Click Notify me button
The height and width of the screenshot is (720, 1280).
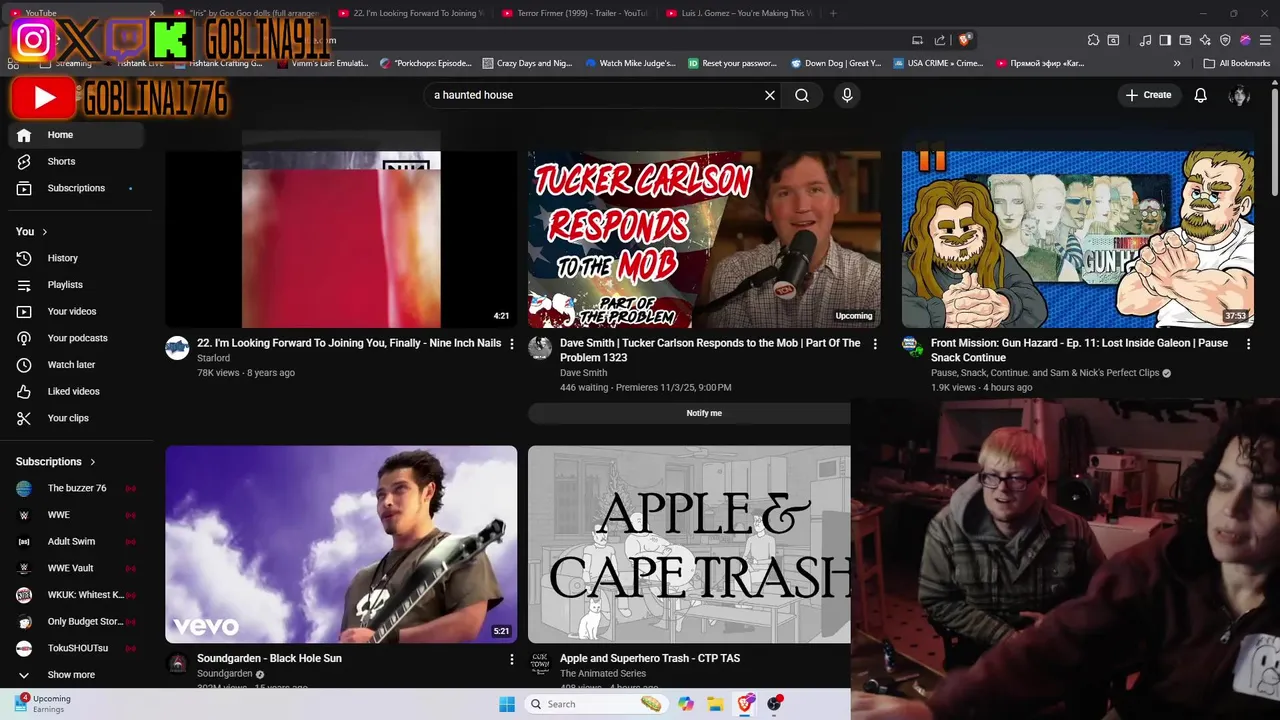click(704, 413)
